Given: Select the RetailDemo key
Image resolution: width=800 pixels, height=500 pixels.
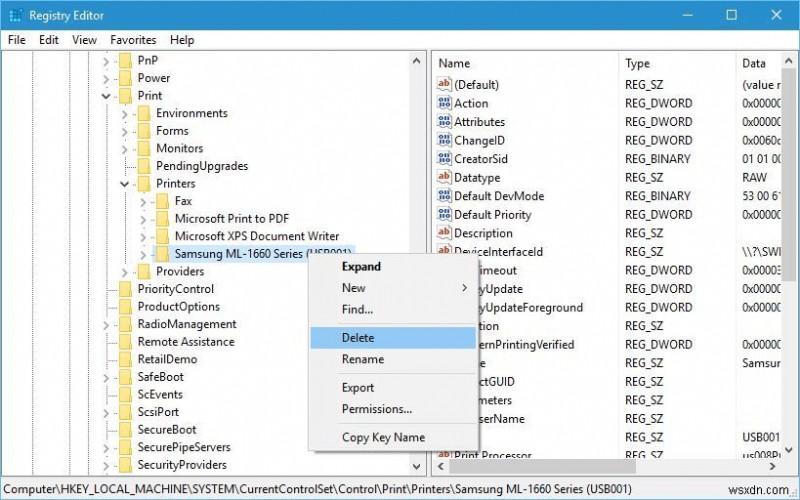Looking at the screenshot, I should (167, 359).
